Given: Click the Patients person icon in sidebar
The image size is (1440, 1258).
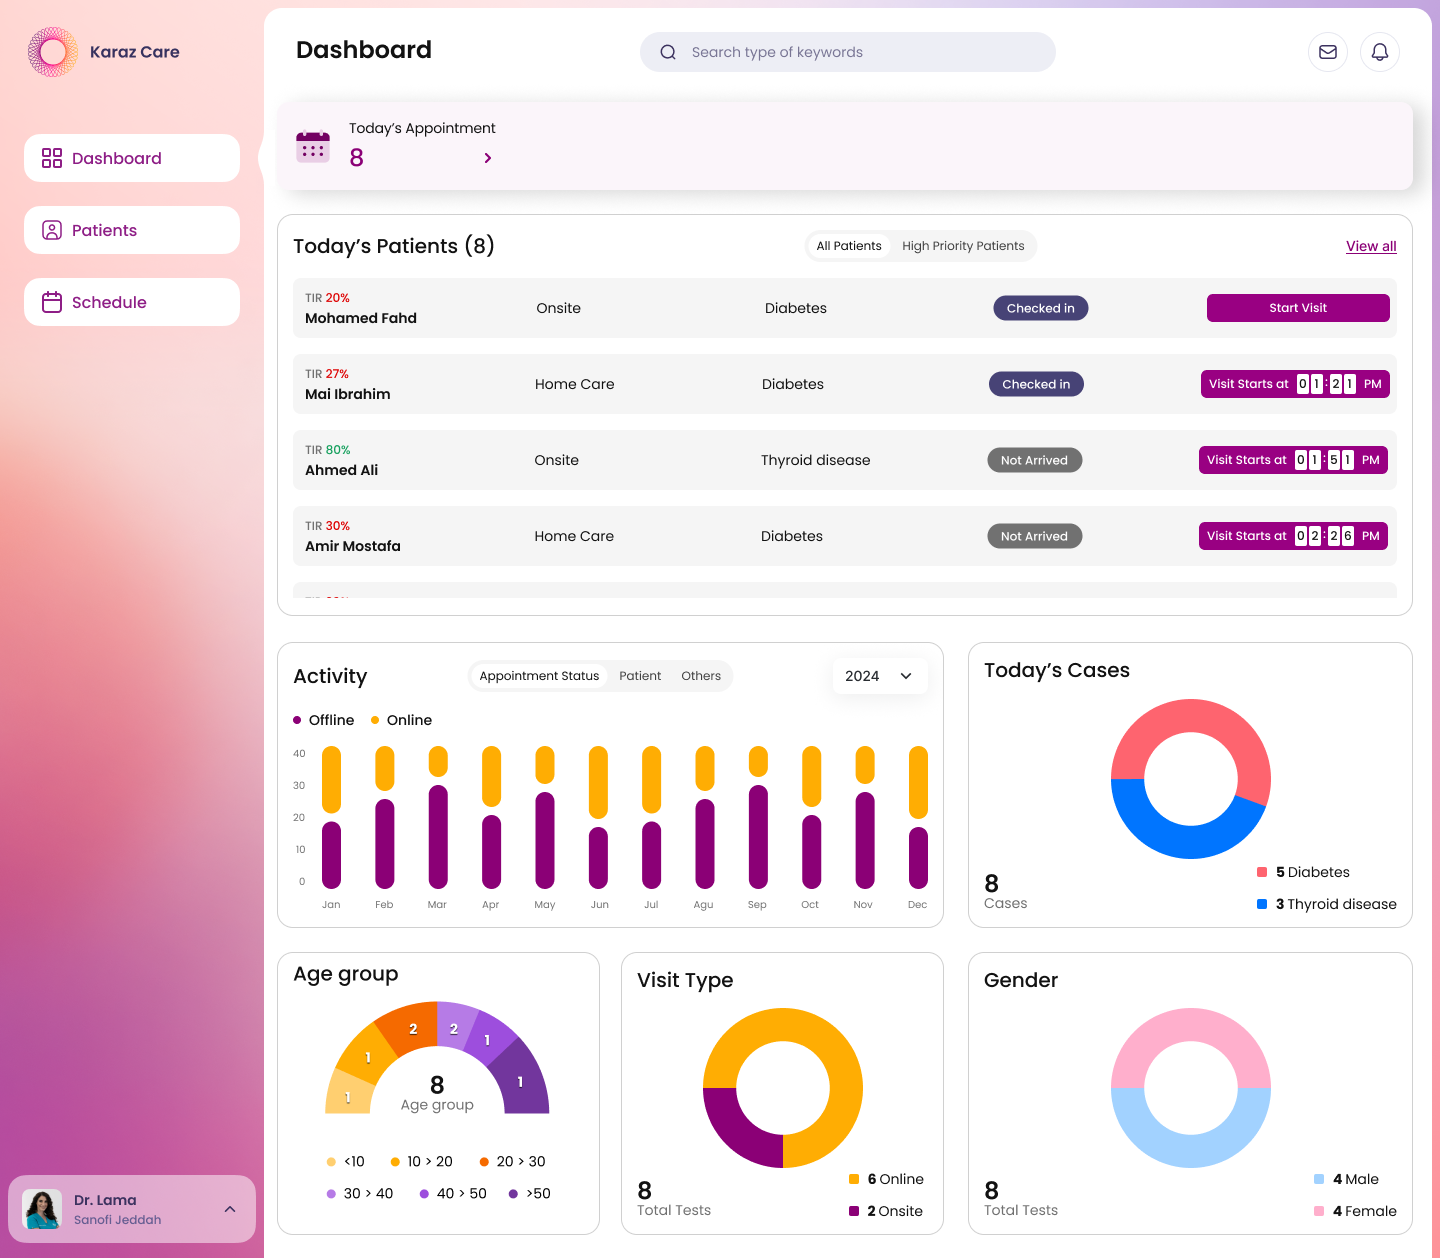Looking at the screenshot, I should pyautogui.click(x=52, y=230).
